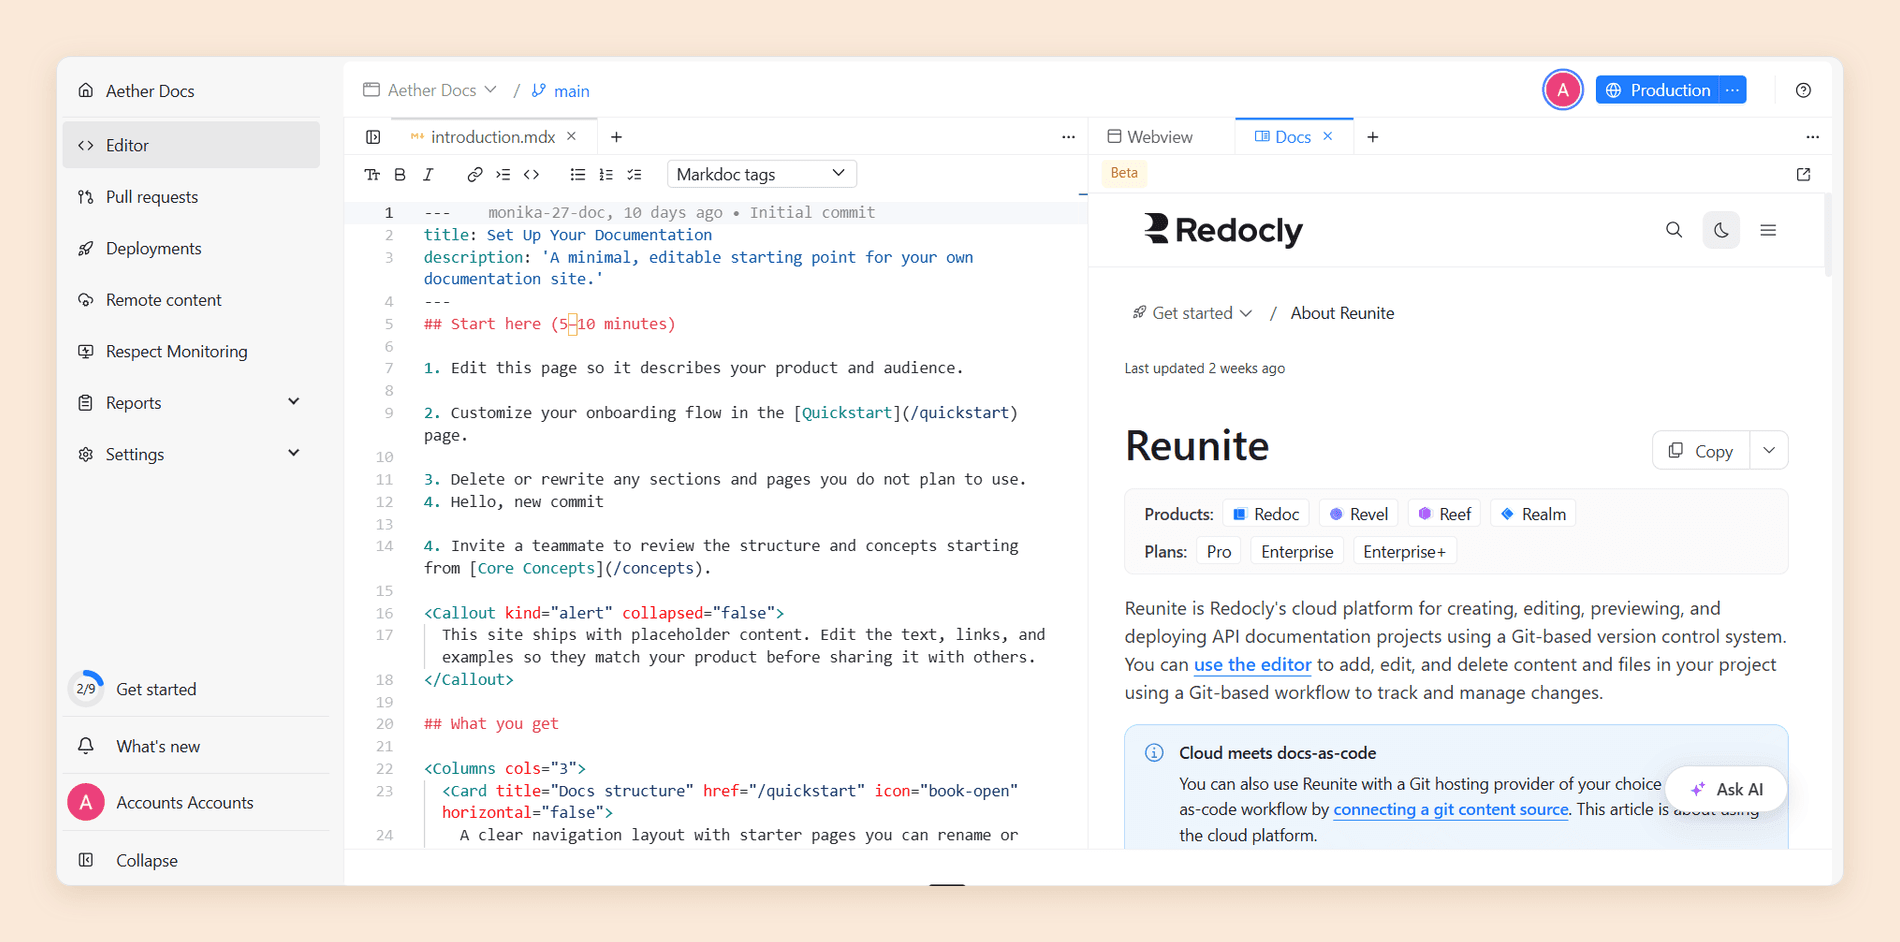
Task: Insert a link with the link icon
Action: coord(475,174)
